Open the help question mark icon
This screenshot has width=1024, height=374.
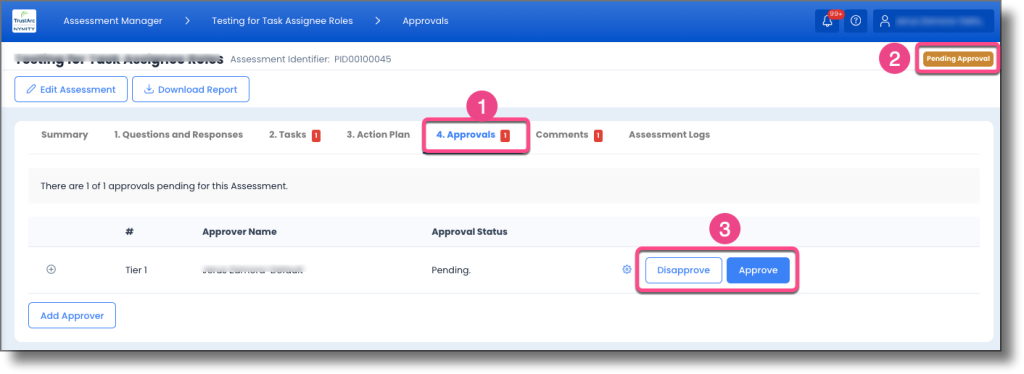(856, 22)
